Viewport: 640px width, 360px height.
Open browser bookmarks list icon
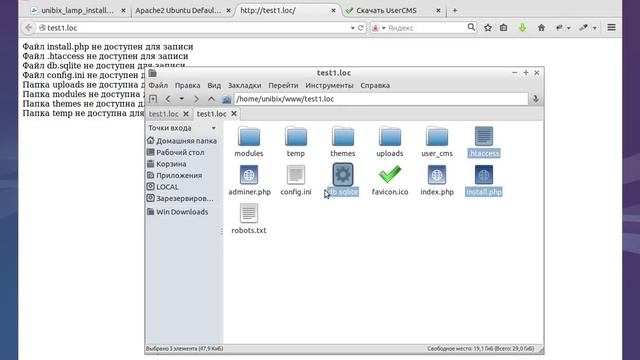tap(504, 28)
